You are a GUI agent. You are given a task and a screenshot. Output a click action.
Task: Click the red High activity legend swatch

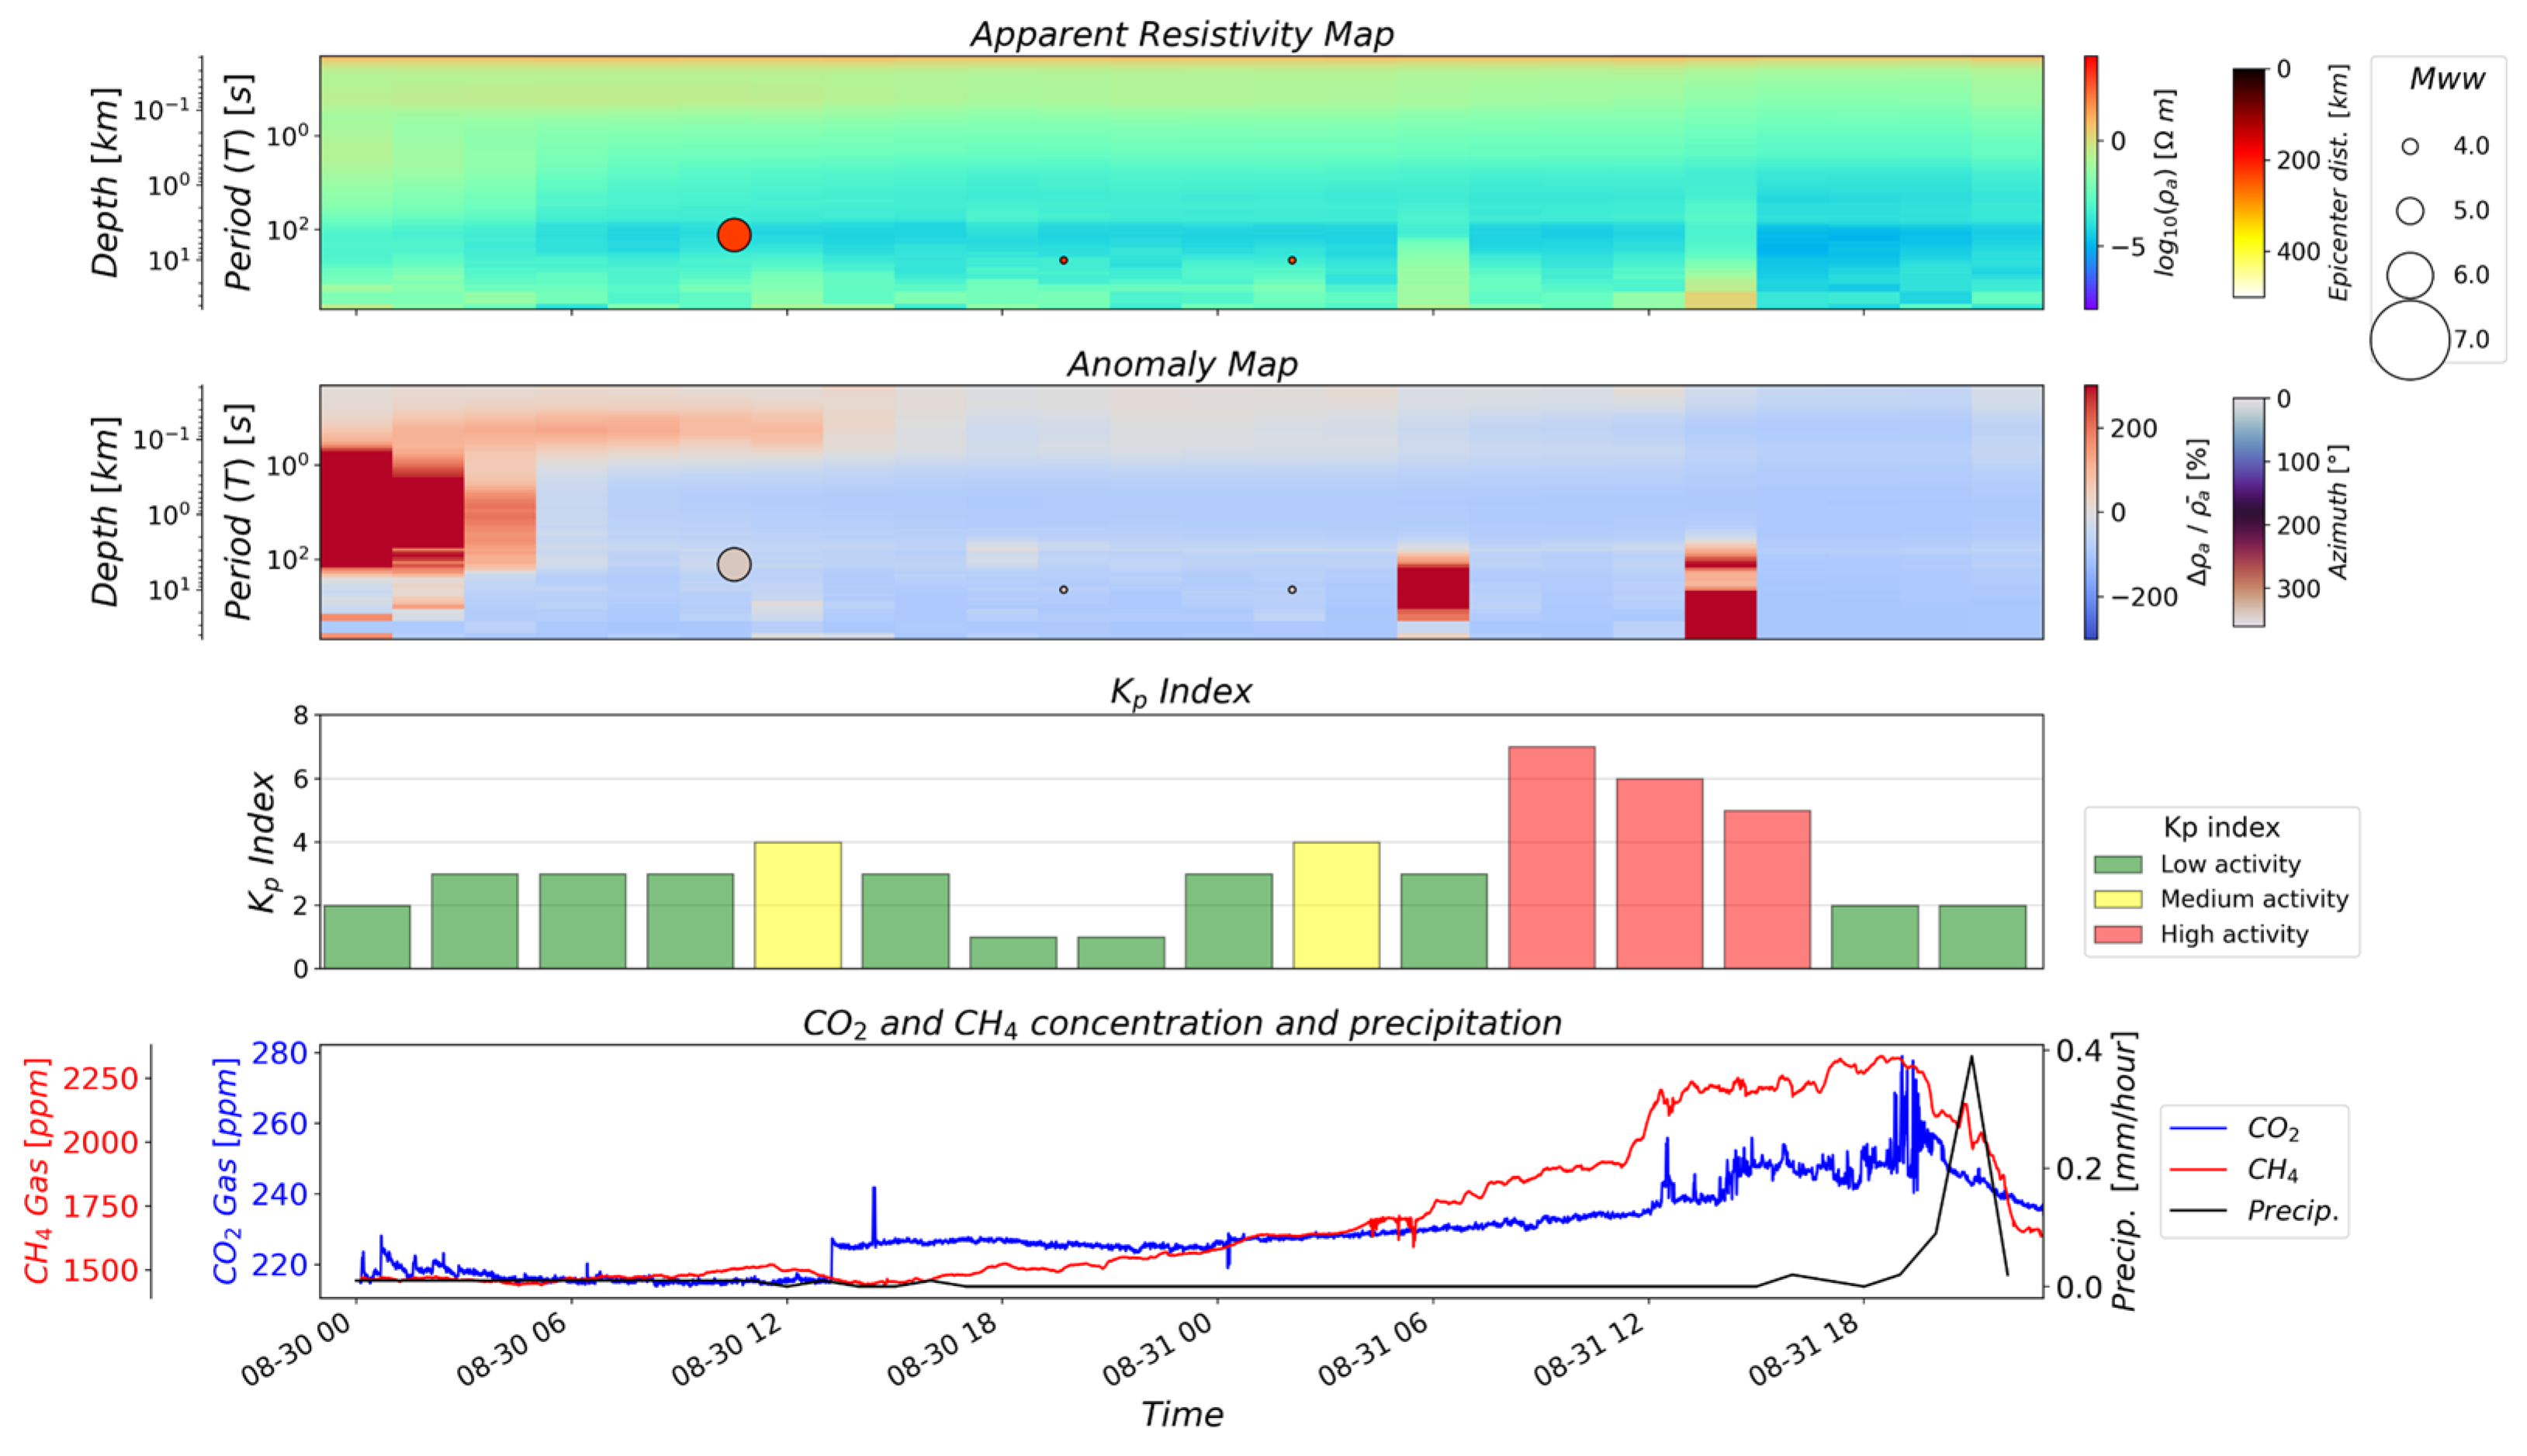click(2118, 934)
